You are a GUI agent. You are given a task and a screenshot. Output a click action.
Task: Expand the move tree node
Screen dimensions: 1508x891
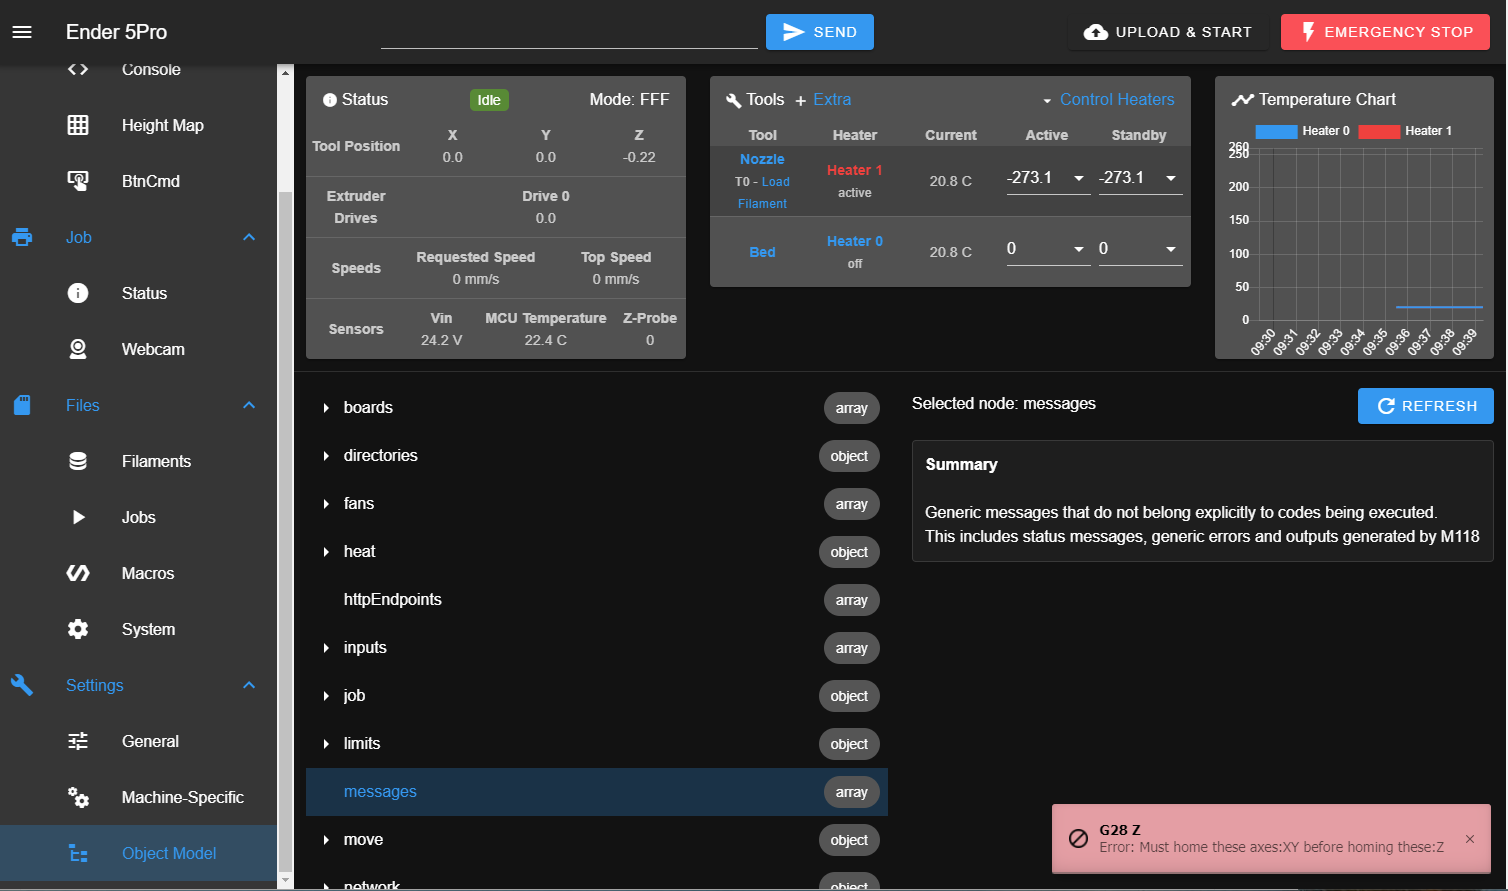[x=326, y=840]
